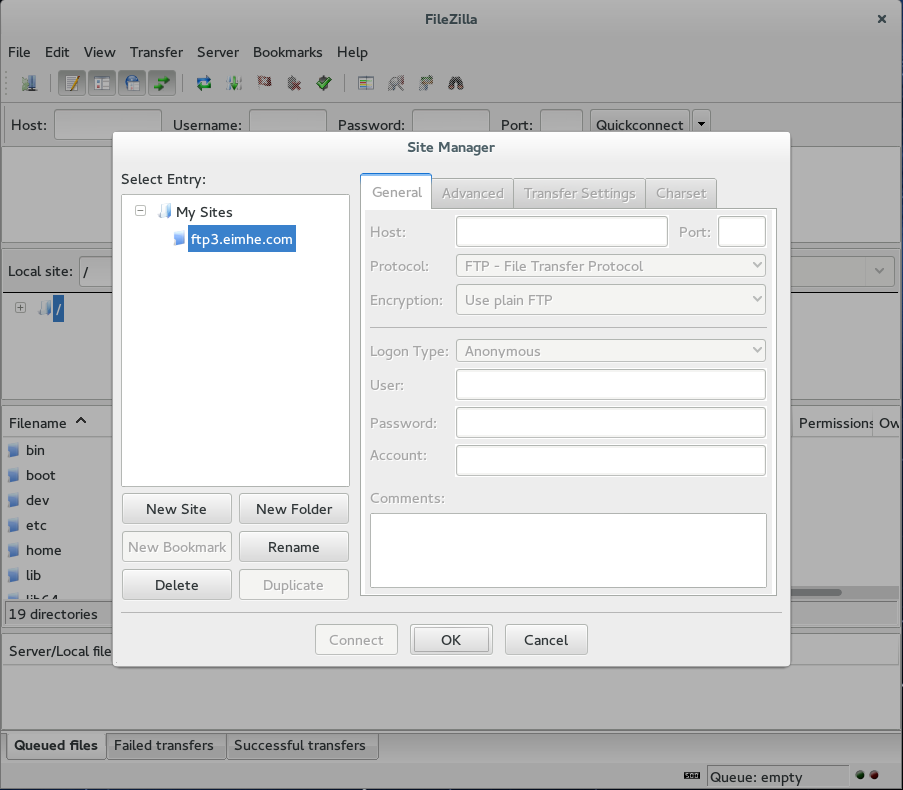Screen dimensions: 903x790
Task: Toggle the message log display
Action: [72, 83]
